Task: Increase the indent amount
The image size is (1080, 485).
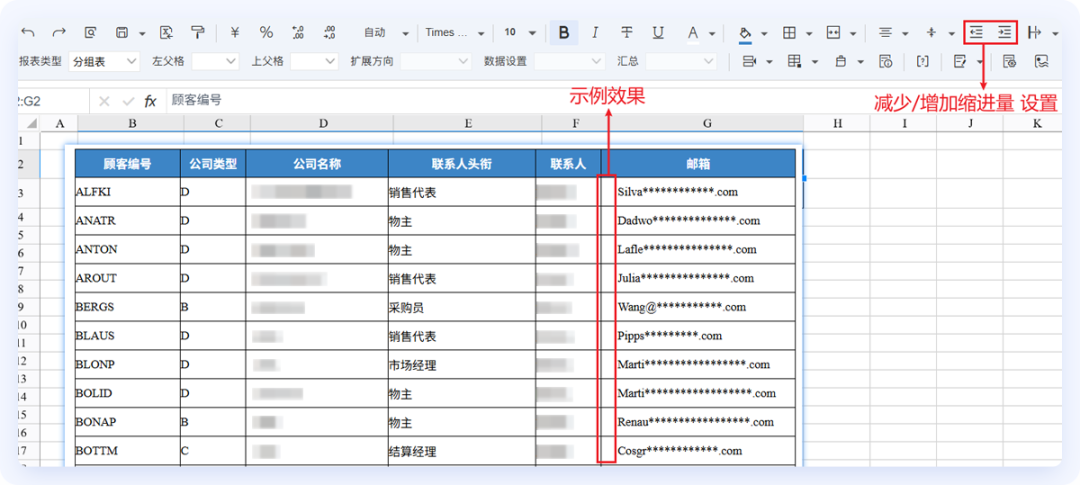Action: click(1006, 32)
